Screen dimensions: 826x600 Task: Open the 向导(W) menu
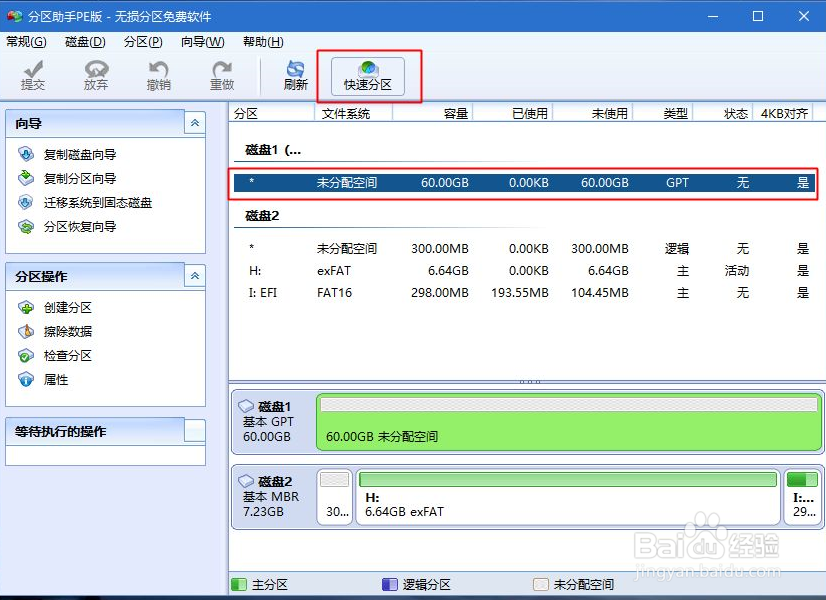[x=202, y=41]
